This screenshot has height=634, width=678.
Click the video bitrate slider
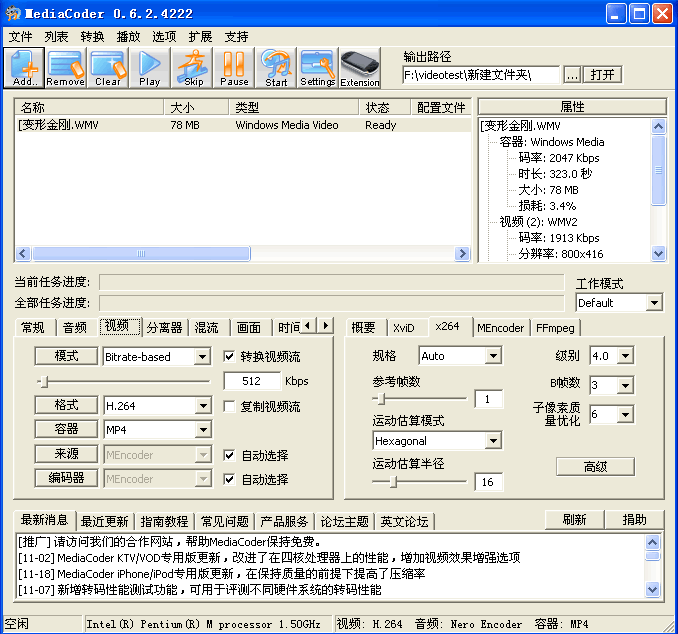[x=123, y=381]
